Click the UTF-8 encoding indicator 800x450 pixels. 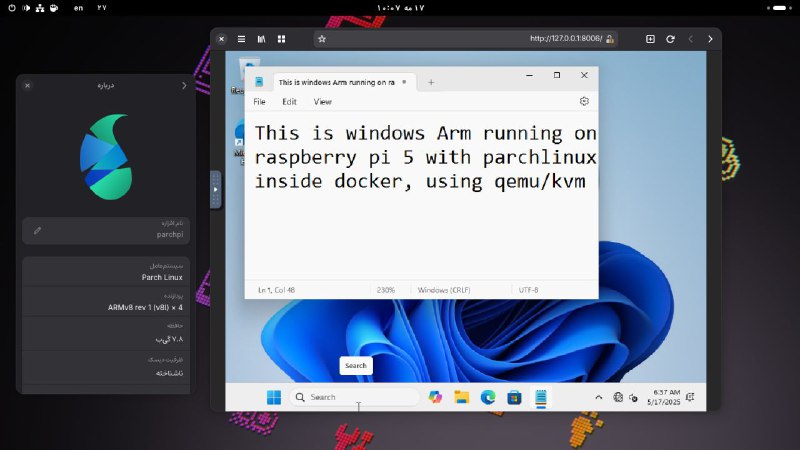pyautogui.click(x=529, y=290)
